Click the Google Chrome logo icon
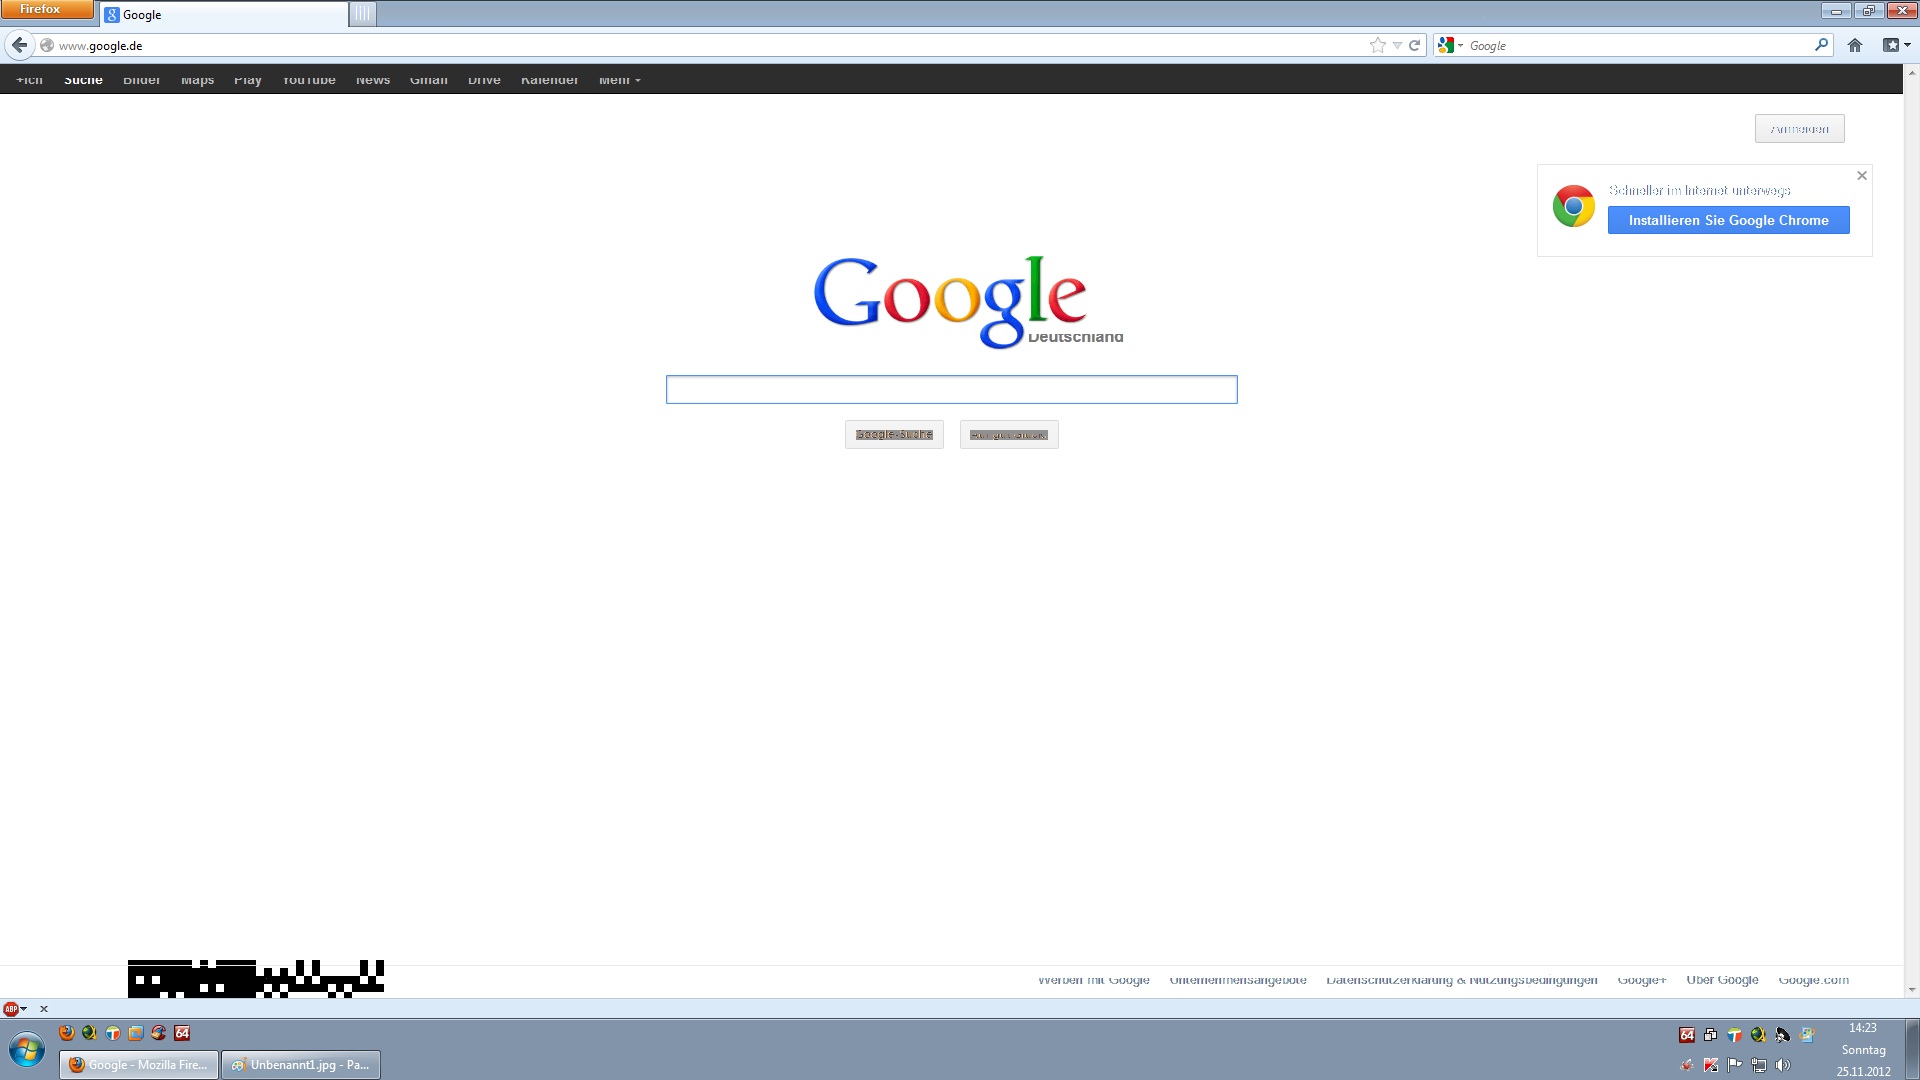The width and height of the screenshot is (1920, 1080). point(1573,207)
